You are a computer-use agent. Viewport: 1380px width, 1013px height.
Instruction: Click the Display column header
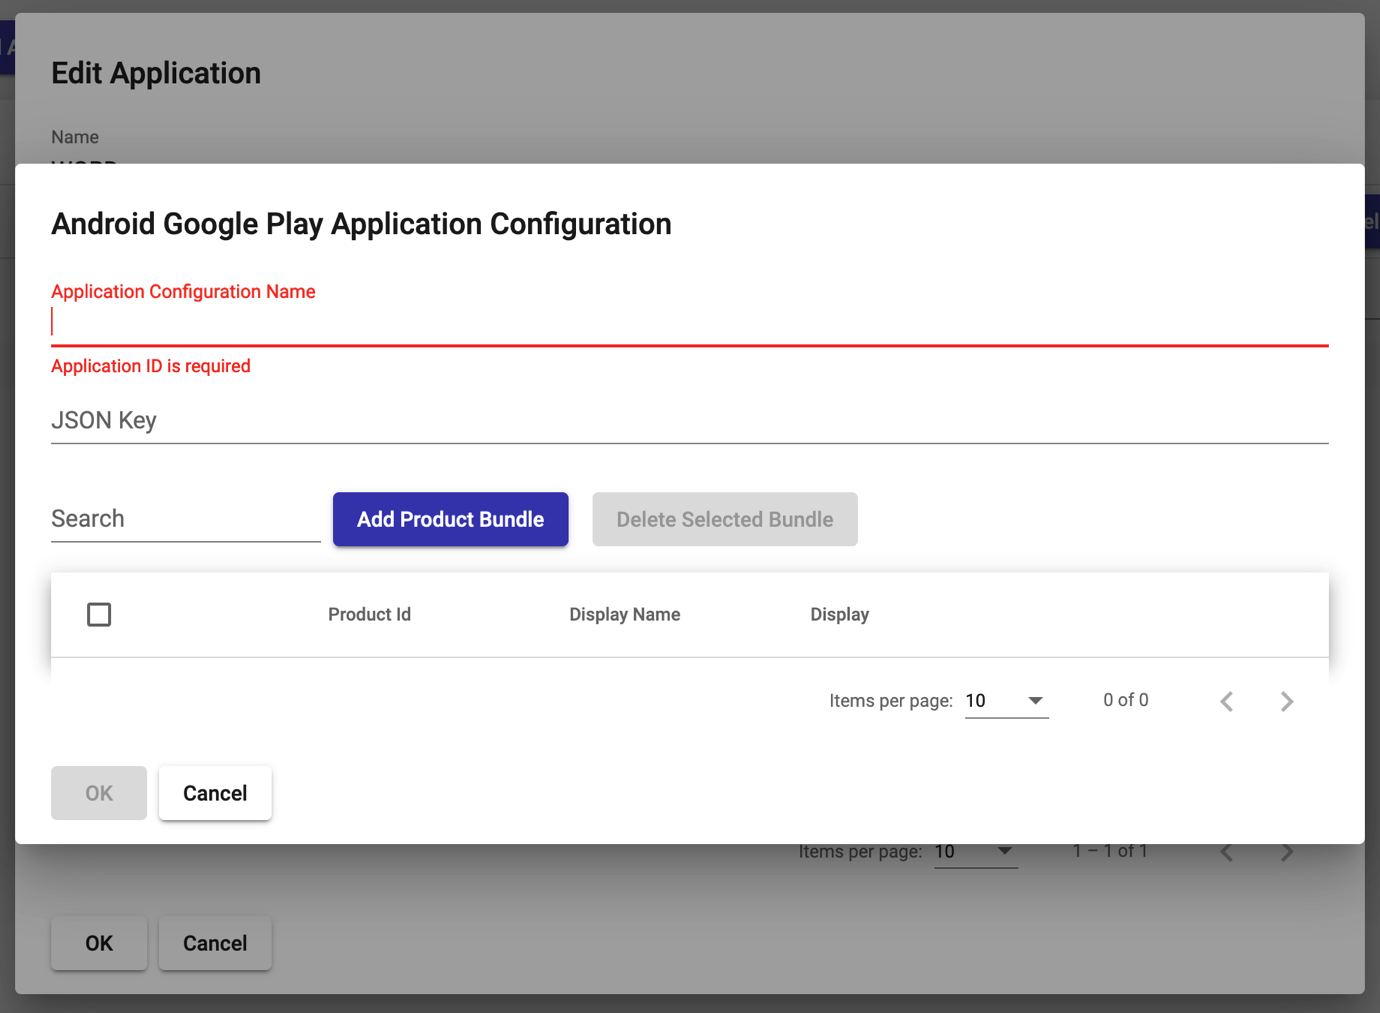pos(839,614)
